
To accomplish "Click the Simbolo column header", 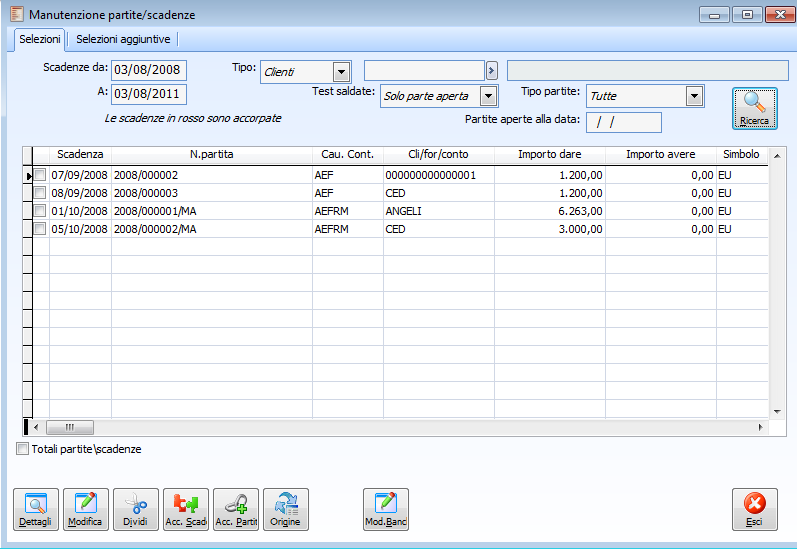I will pos(742,155).
